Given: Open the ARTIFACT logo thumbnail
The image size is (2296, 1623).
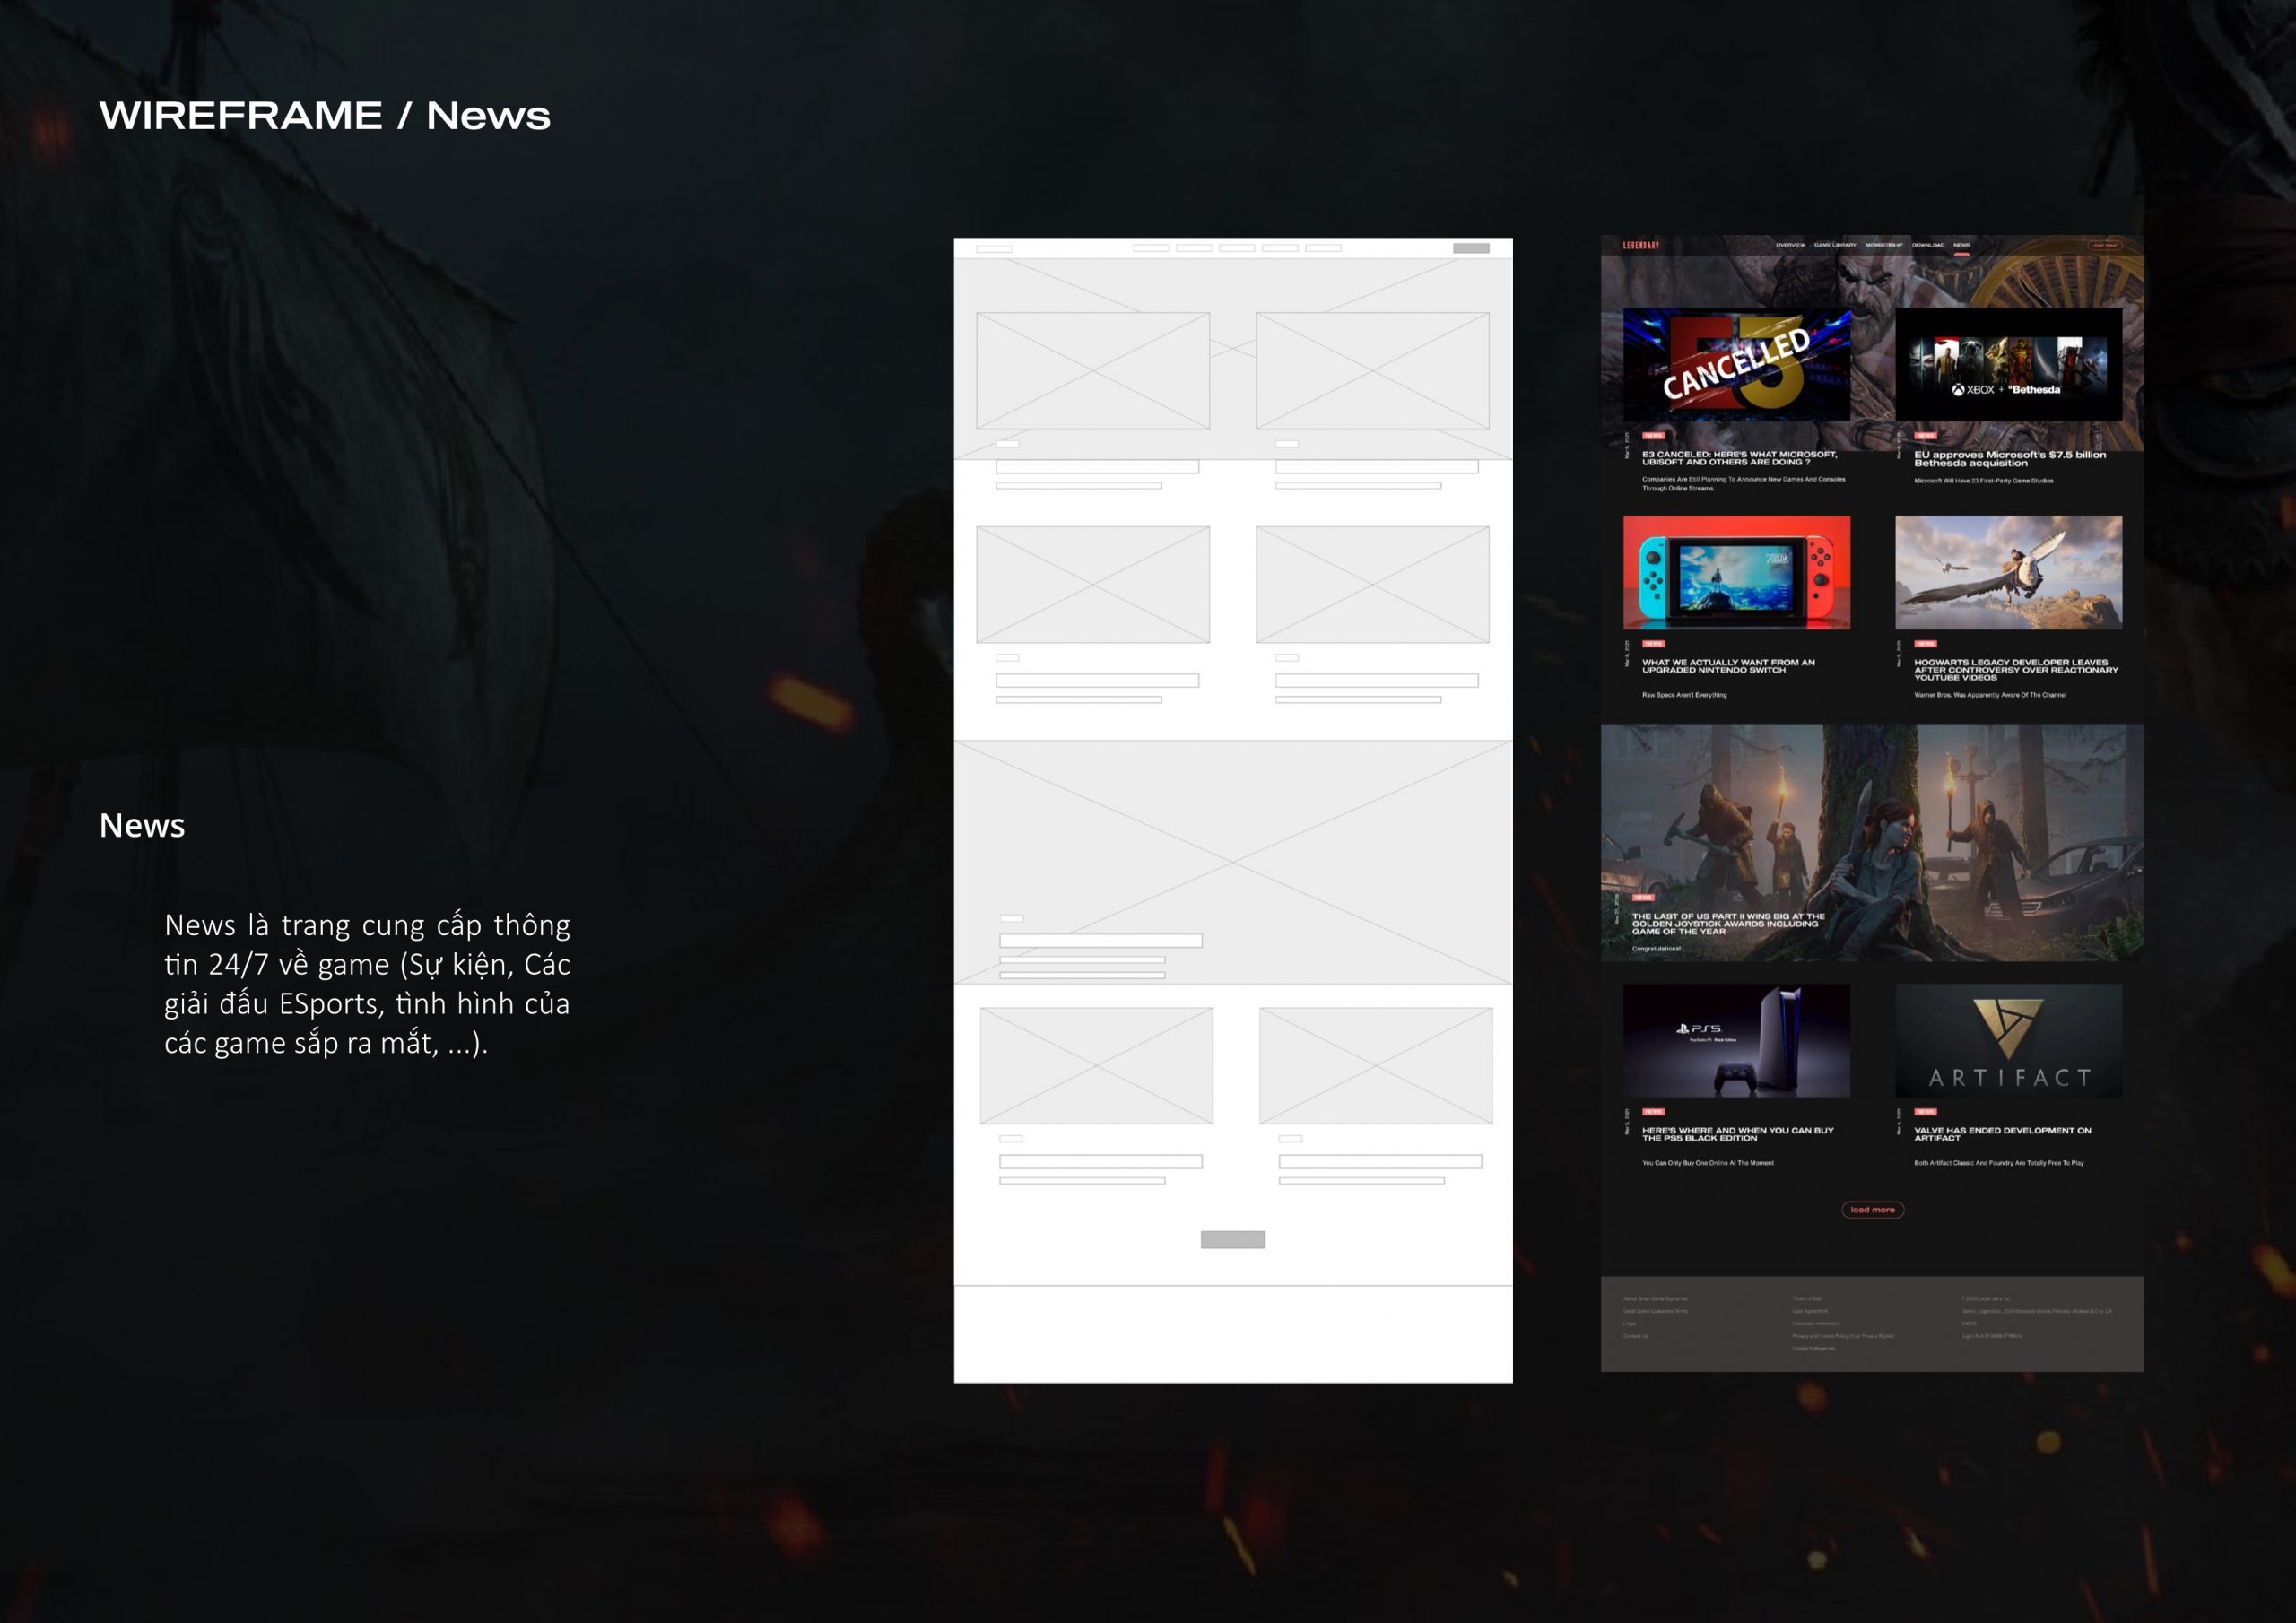Looking at the screenshot, I should pos(2008,1040).
